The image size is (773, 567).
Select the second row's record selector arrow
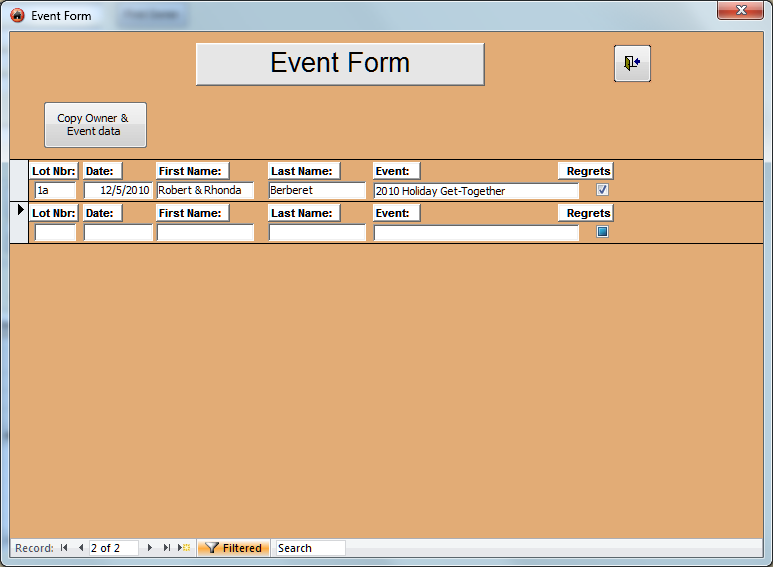point(20,210)
